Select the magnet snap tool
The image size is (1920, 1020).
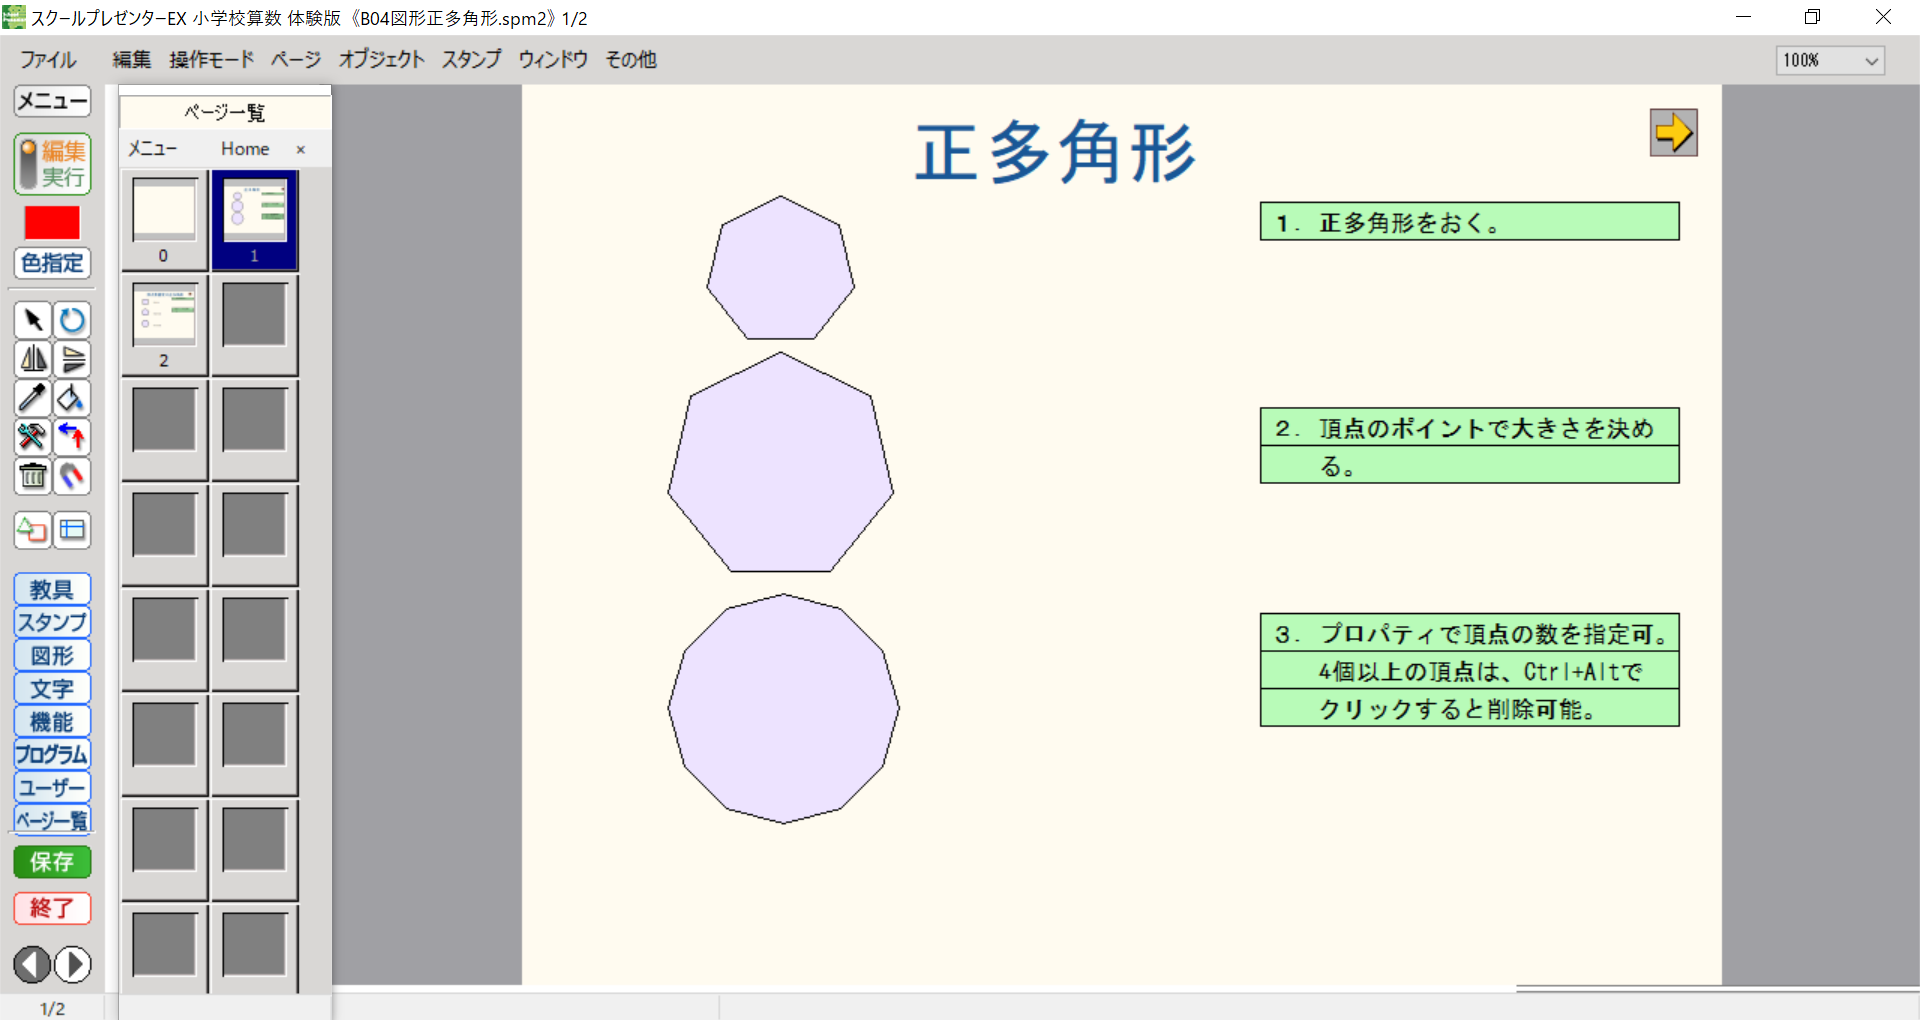click(x=72, y=476)
